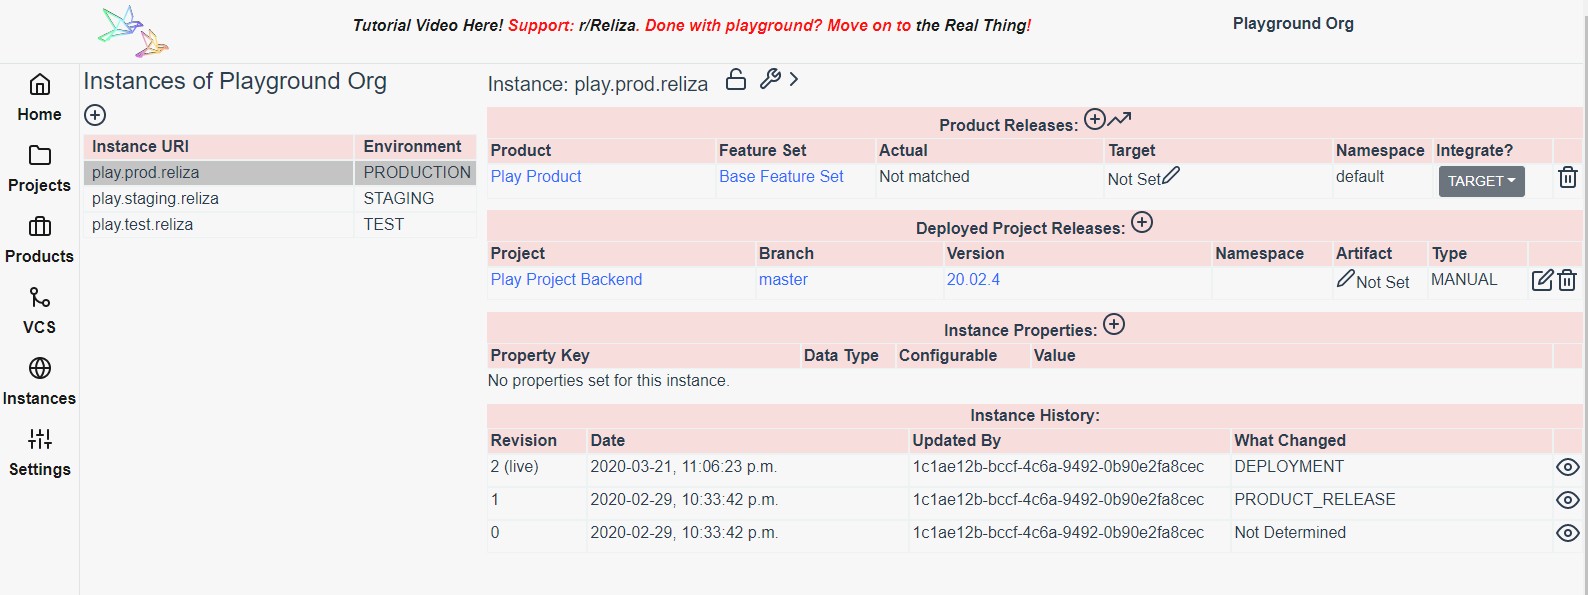Open the Playground Org organization selector
Image resolution: width=1588 pixels, height=595 pixels.
(1292, 24)
